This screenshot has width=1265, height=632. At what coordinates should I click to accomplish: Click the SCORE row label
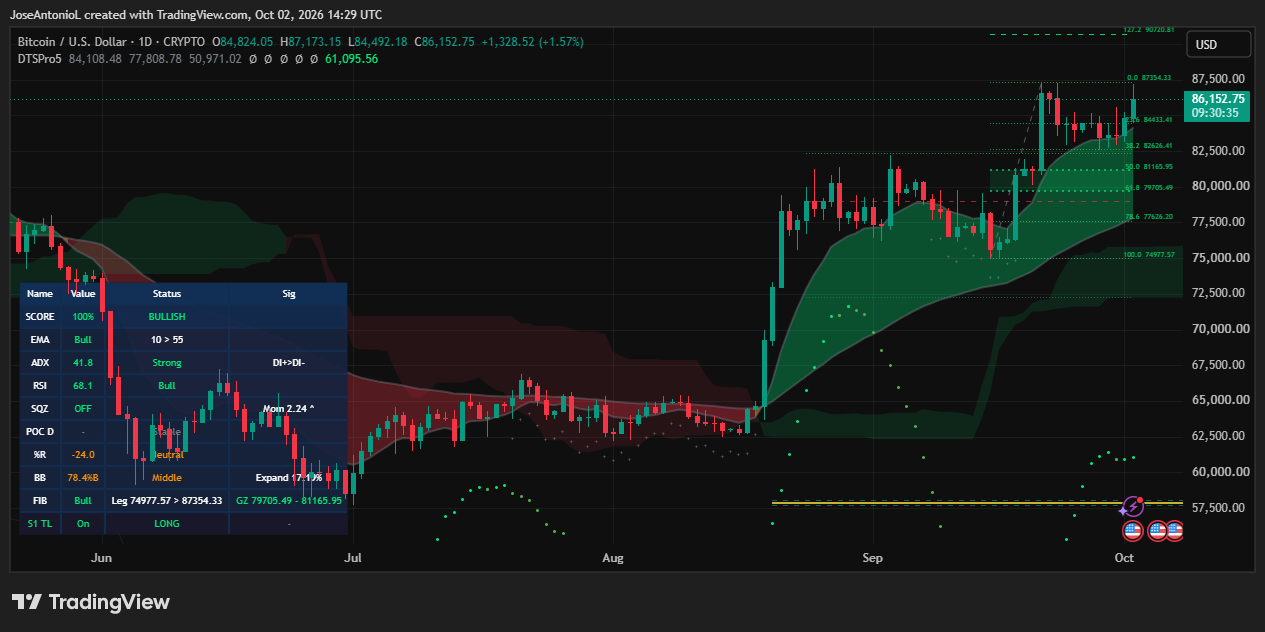[x=40, y=317]
